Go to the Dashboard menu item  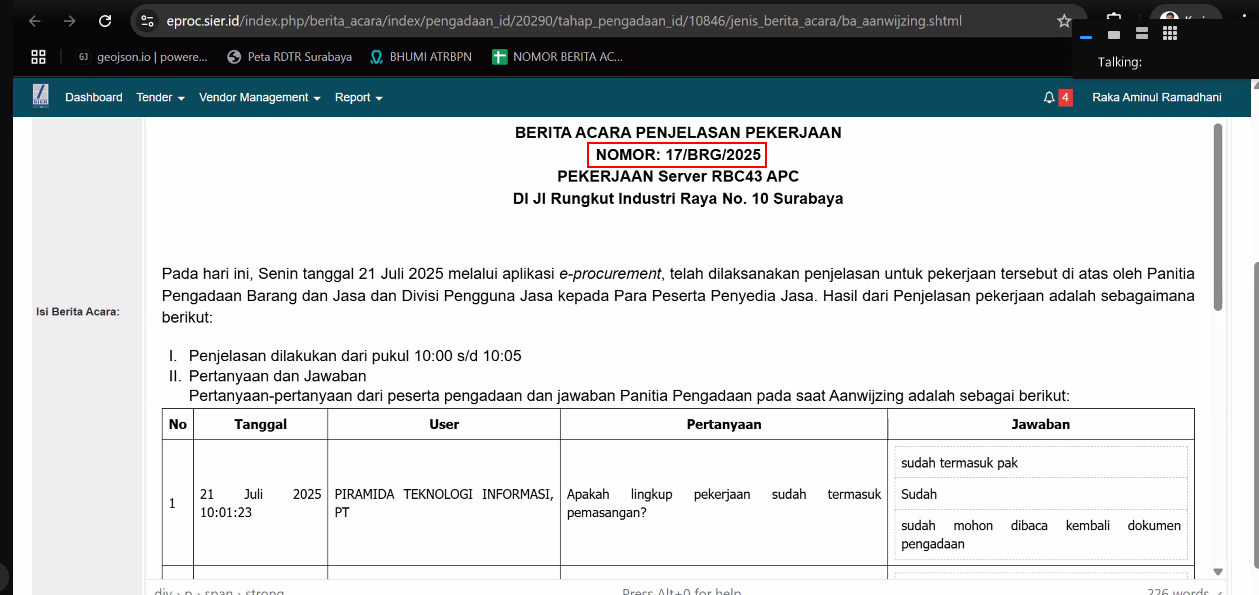point(93,98)
